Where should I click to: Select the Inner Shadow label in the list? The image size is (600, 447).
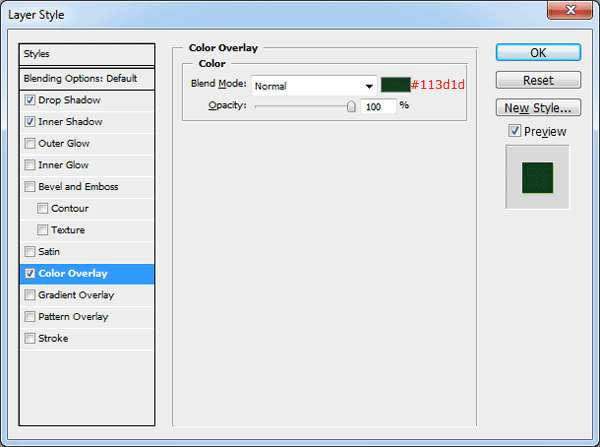coord(70,122)
